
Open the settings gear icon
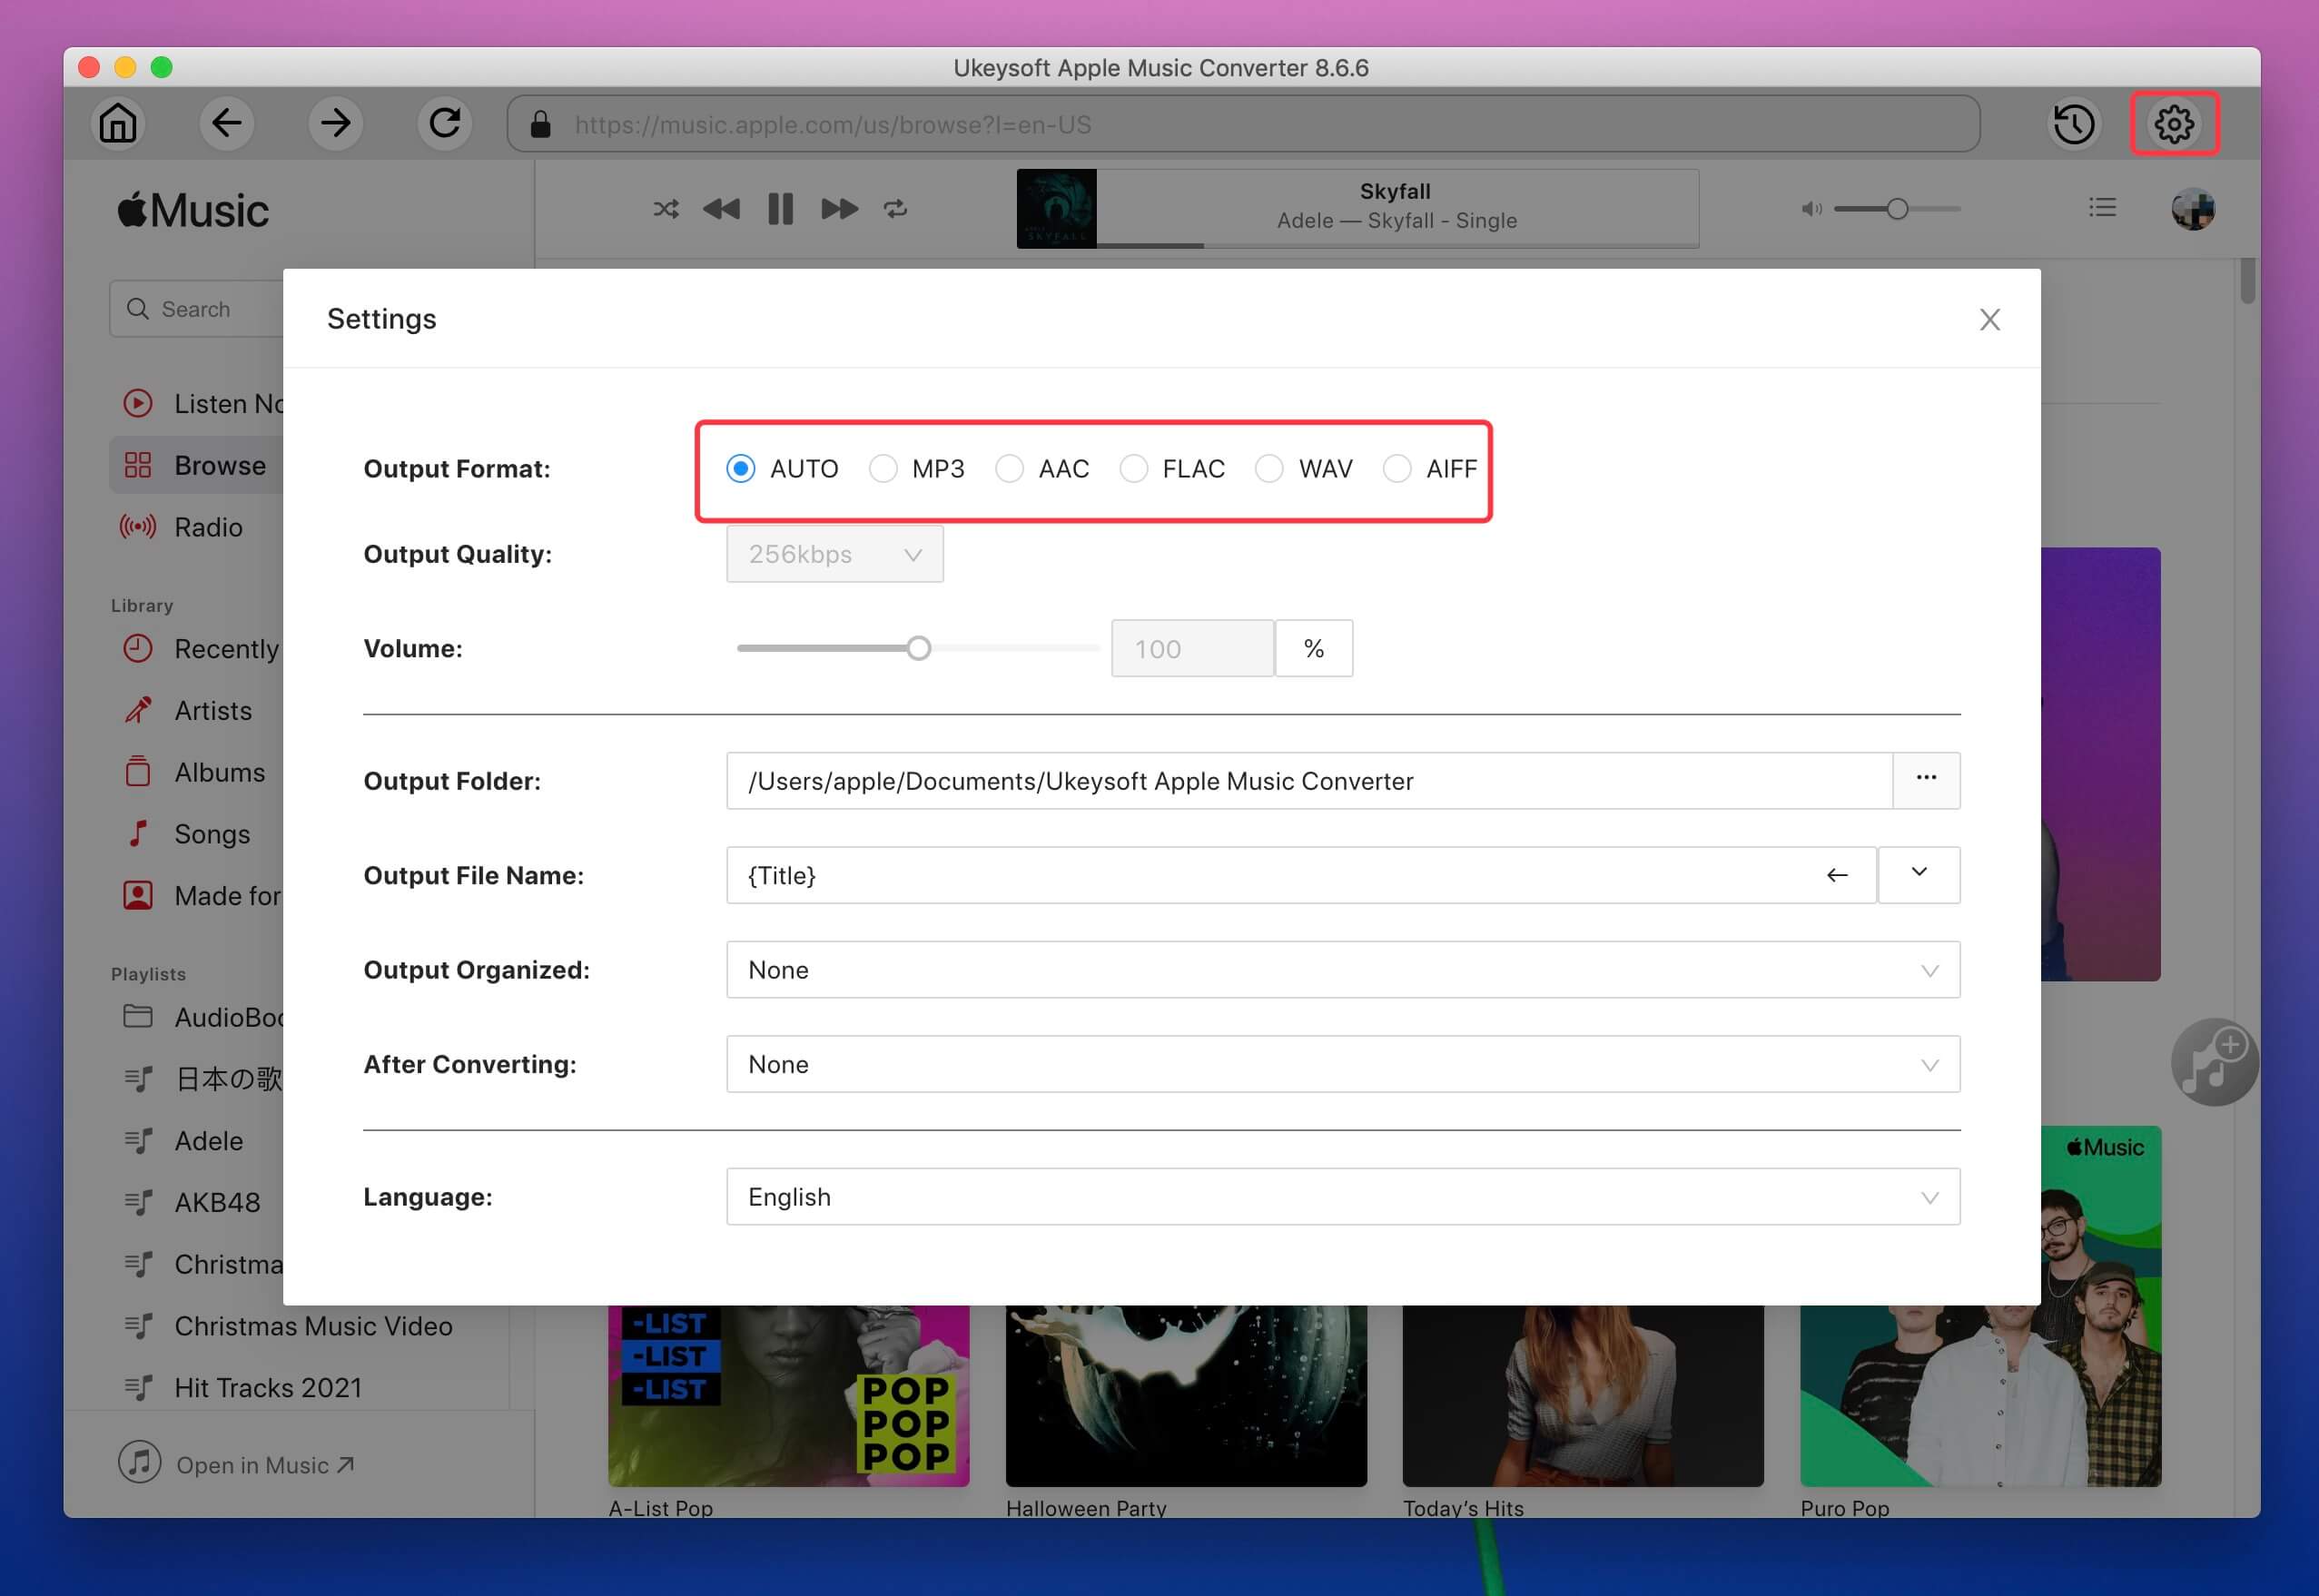click(2175, 123)
